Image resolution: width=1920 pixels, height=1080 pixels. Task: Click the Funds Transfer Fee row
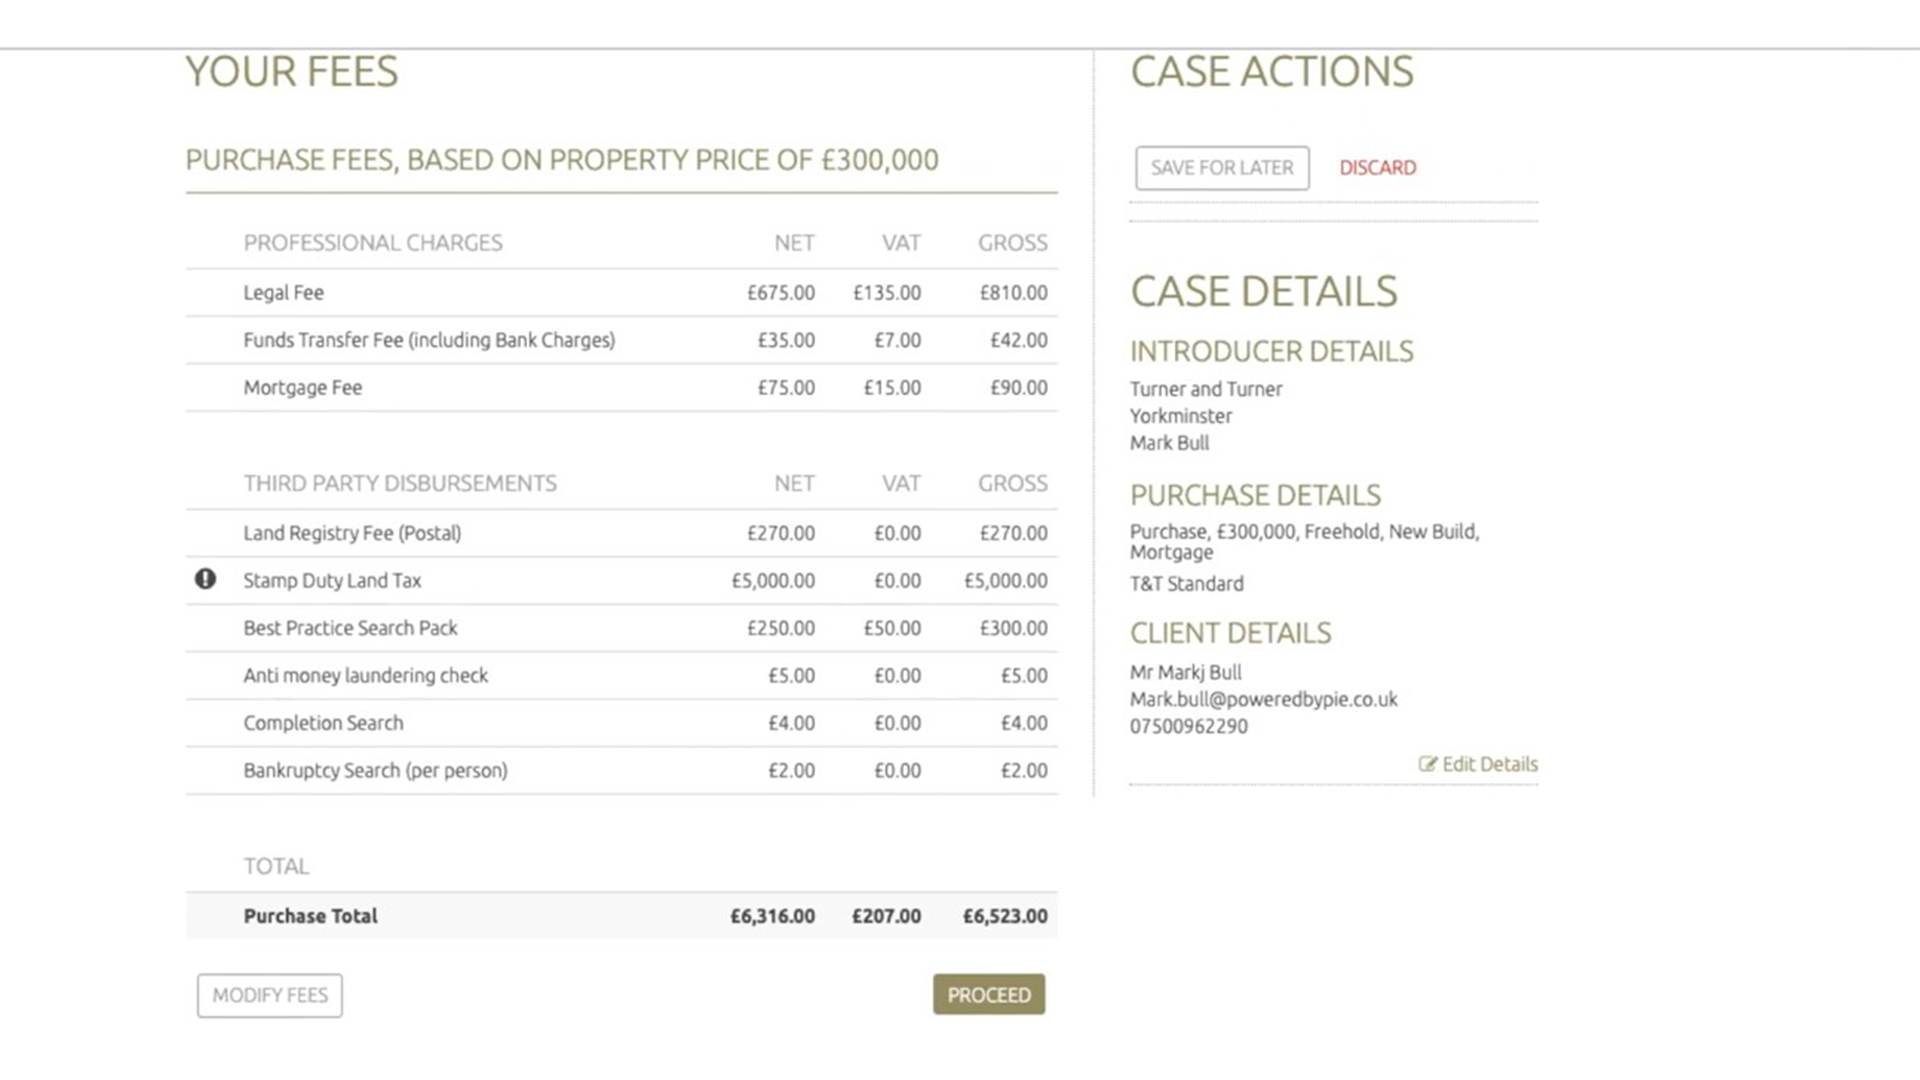429,340
